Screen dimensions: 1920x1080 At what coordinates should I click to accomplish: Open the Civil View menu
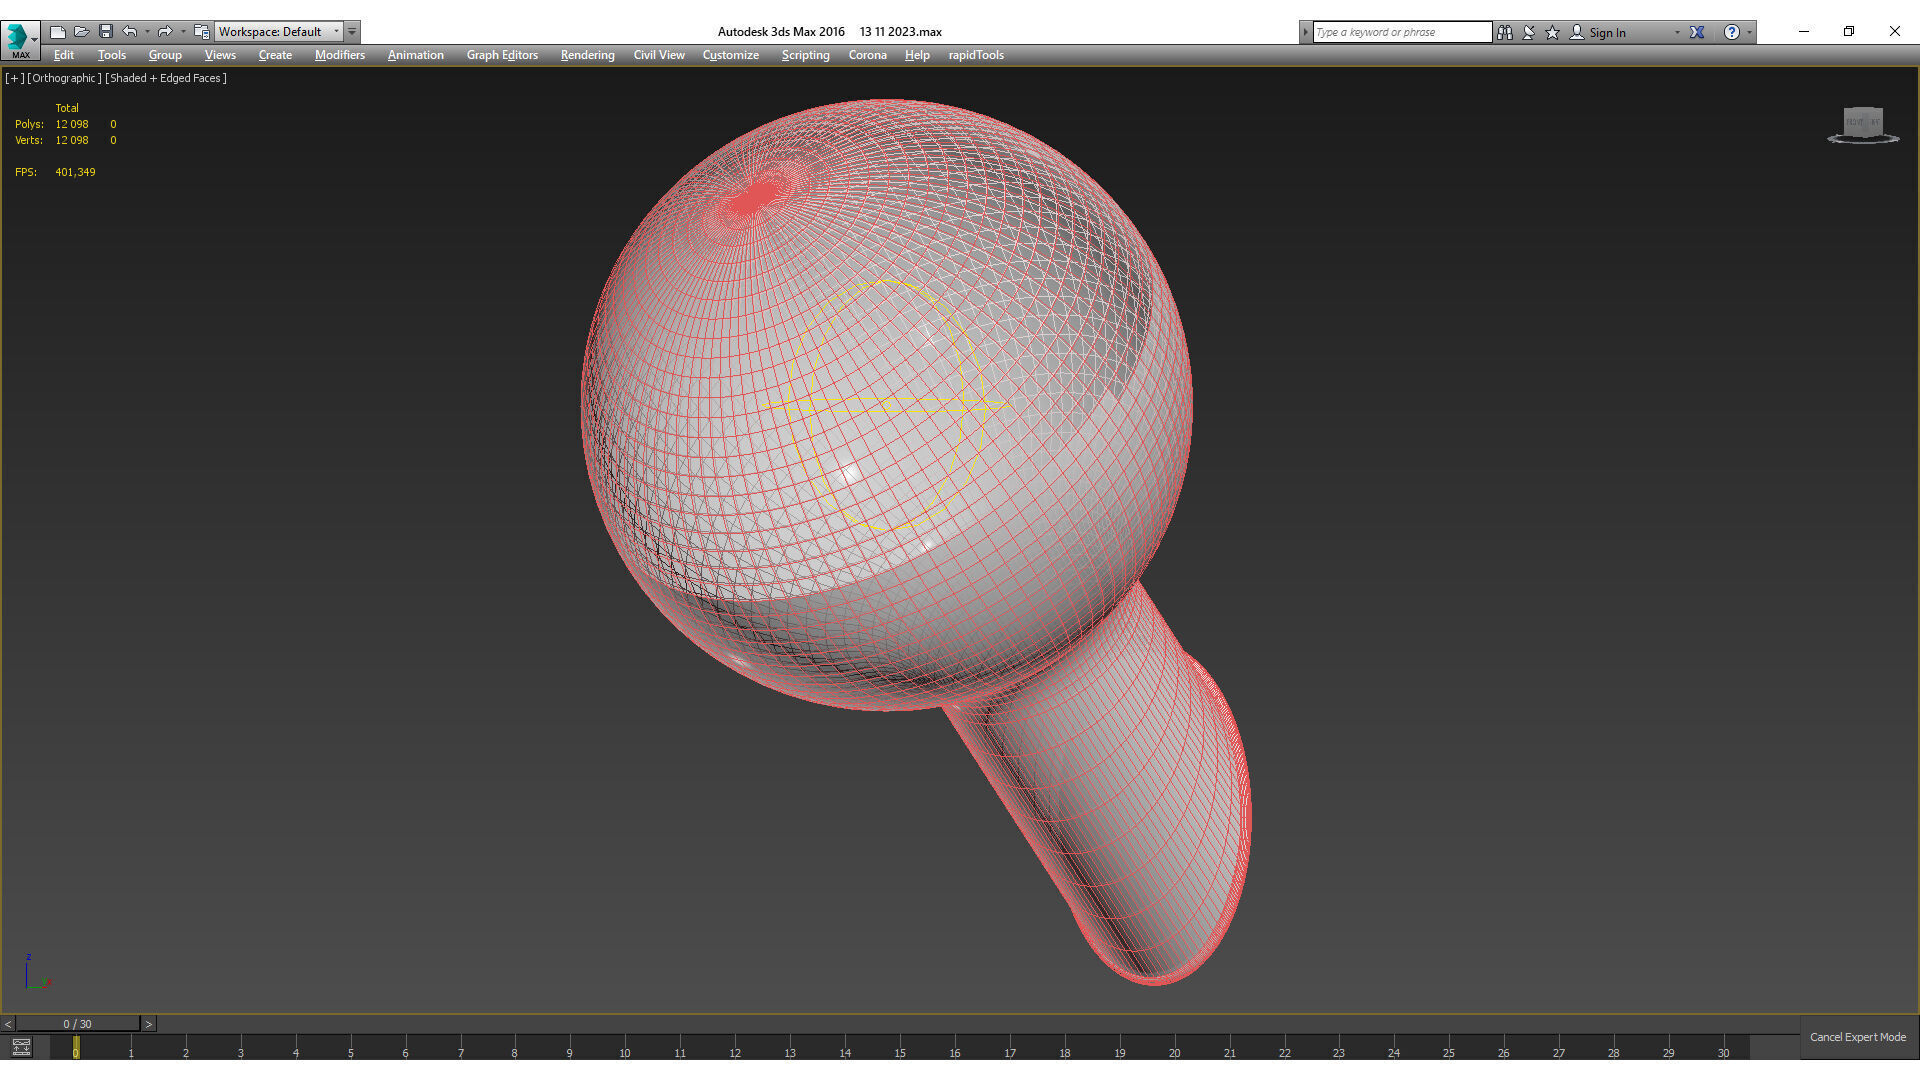(659, 55)
